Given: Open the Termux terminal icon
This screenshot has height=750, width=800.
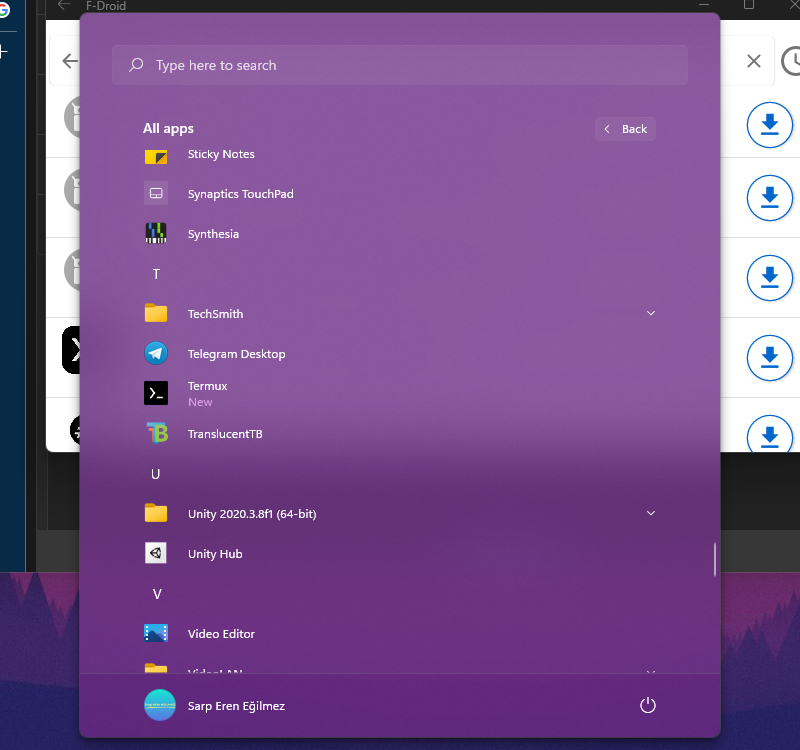Looking at the screenshot, I should coord(156,393).
